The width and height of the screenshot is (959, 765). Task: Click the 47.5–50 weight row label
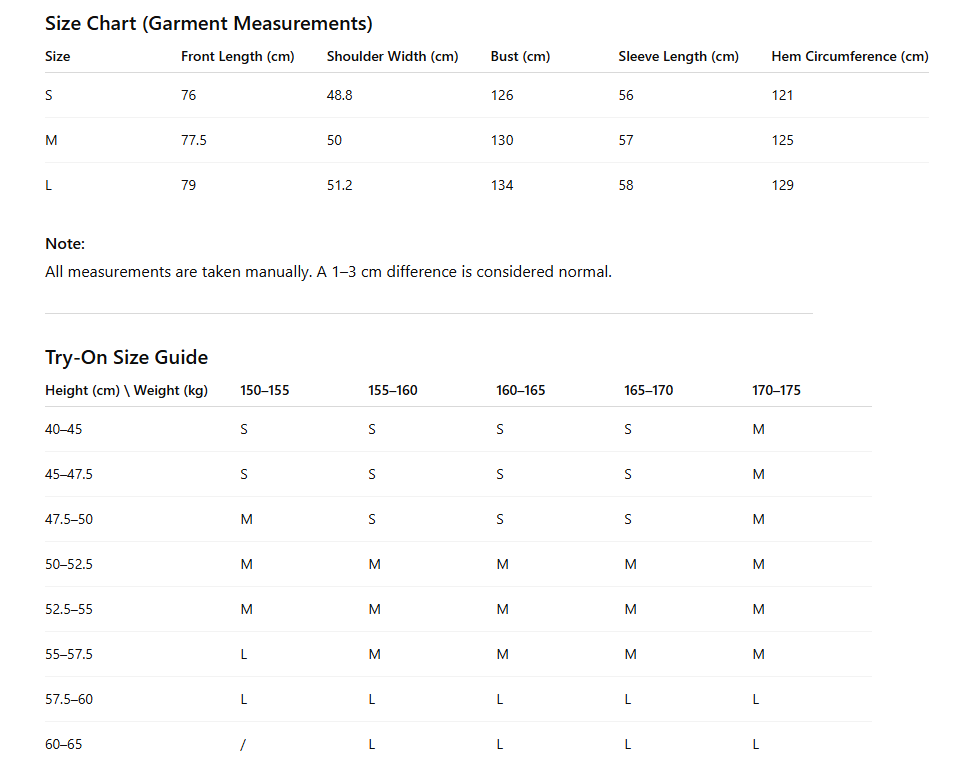pos(69,519)
